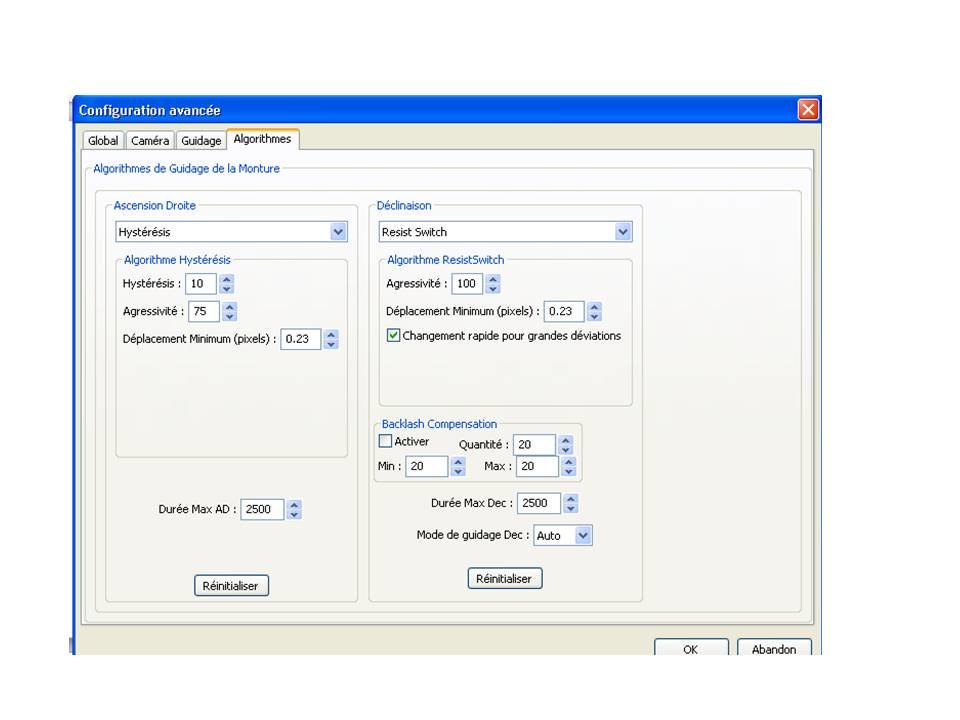Open the Ascension Droite algorithm dropdown (Hystérésis)
960x720 pixels.
pyautogui.click(x=231, y=232)
